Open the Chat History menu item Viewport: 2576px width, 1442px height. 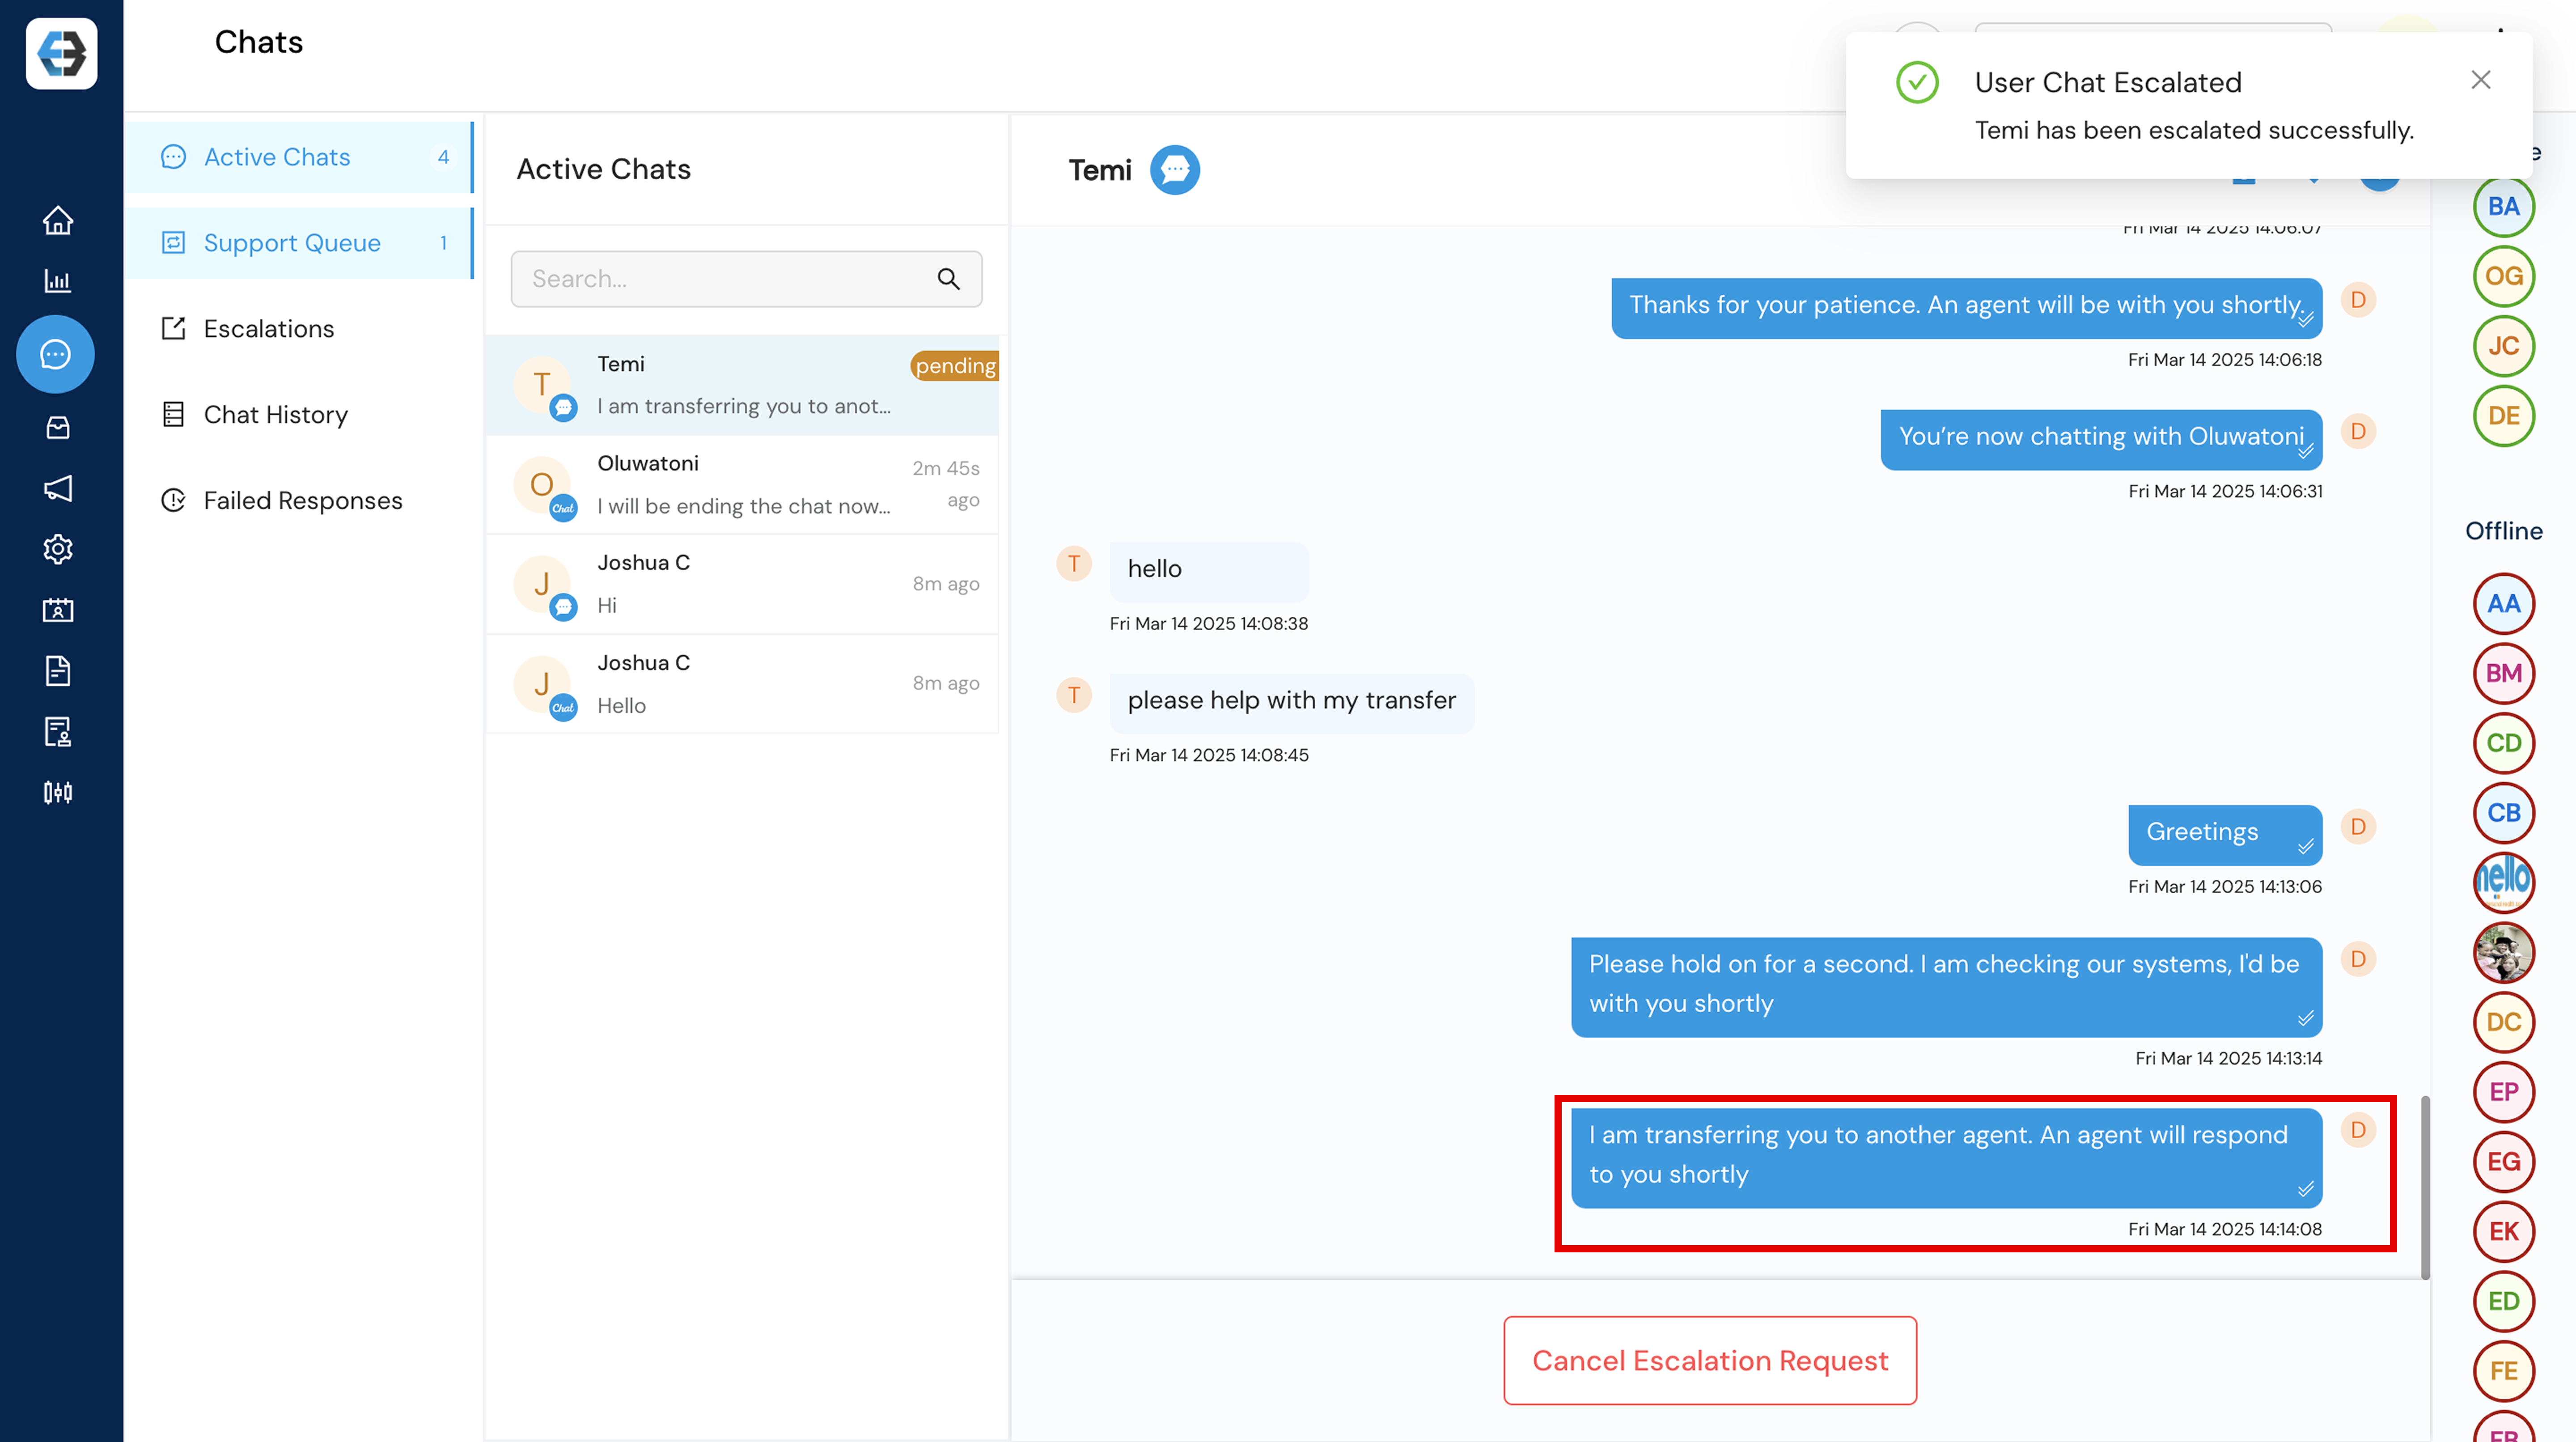pyautogui.click(x=299, y=415)
